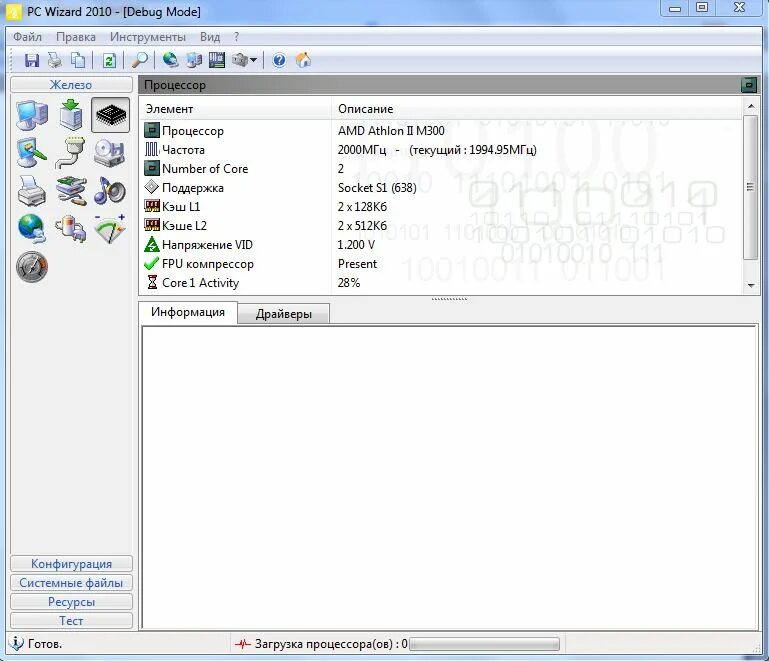Open the Правка menu
This screenshot has width=769, height=661.
(x=76, y=37)
